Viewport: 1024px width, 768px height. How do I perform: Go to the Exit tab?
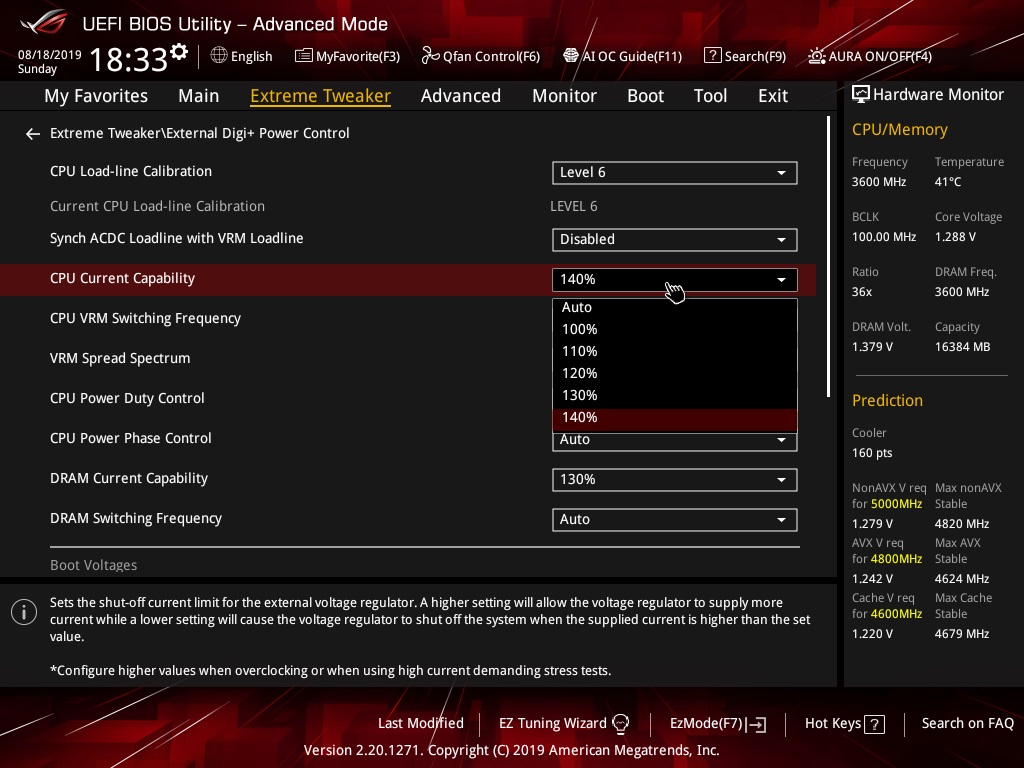click(773, 96)
